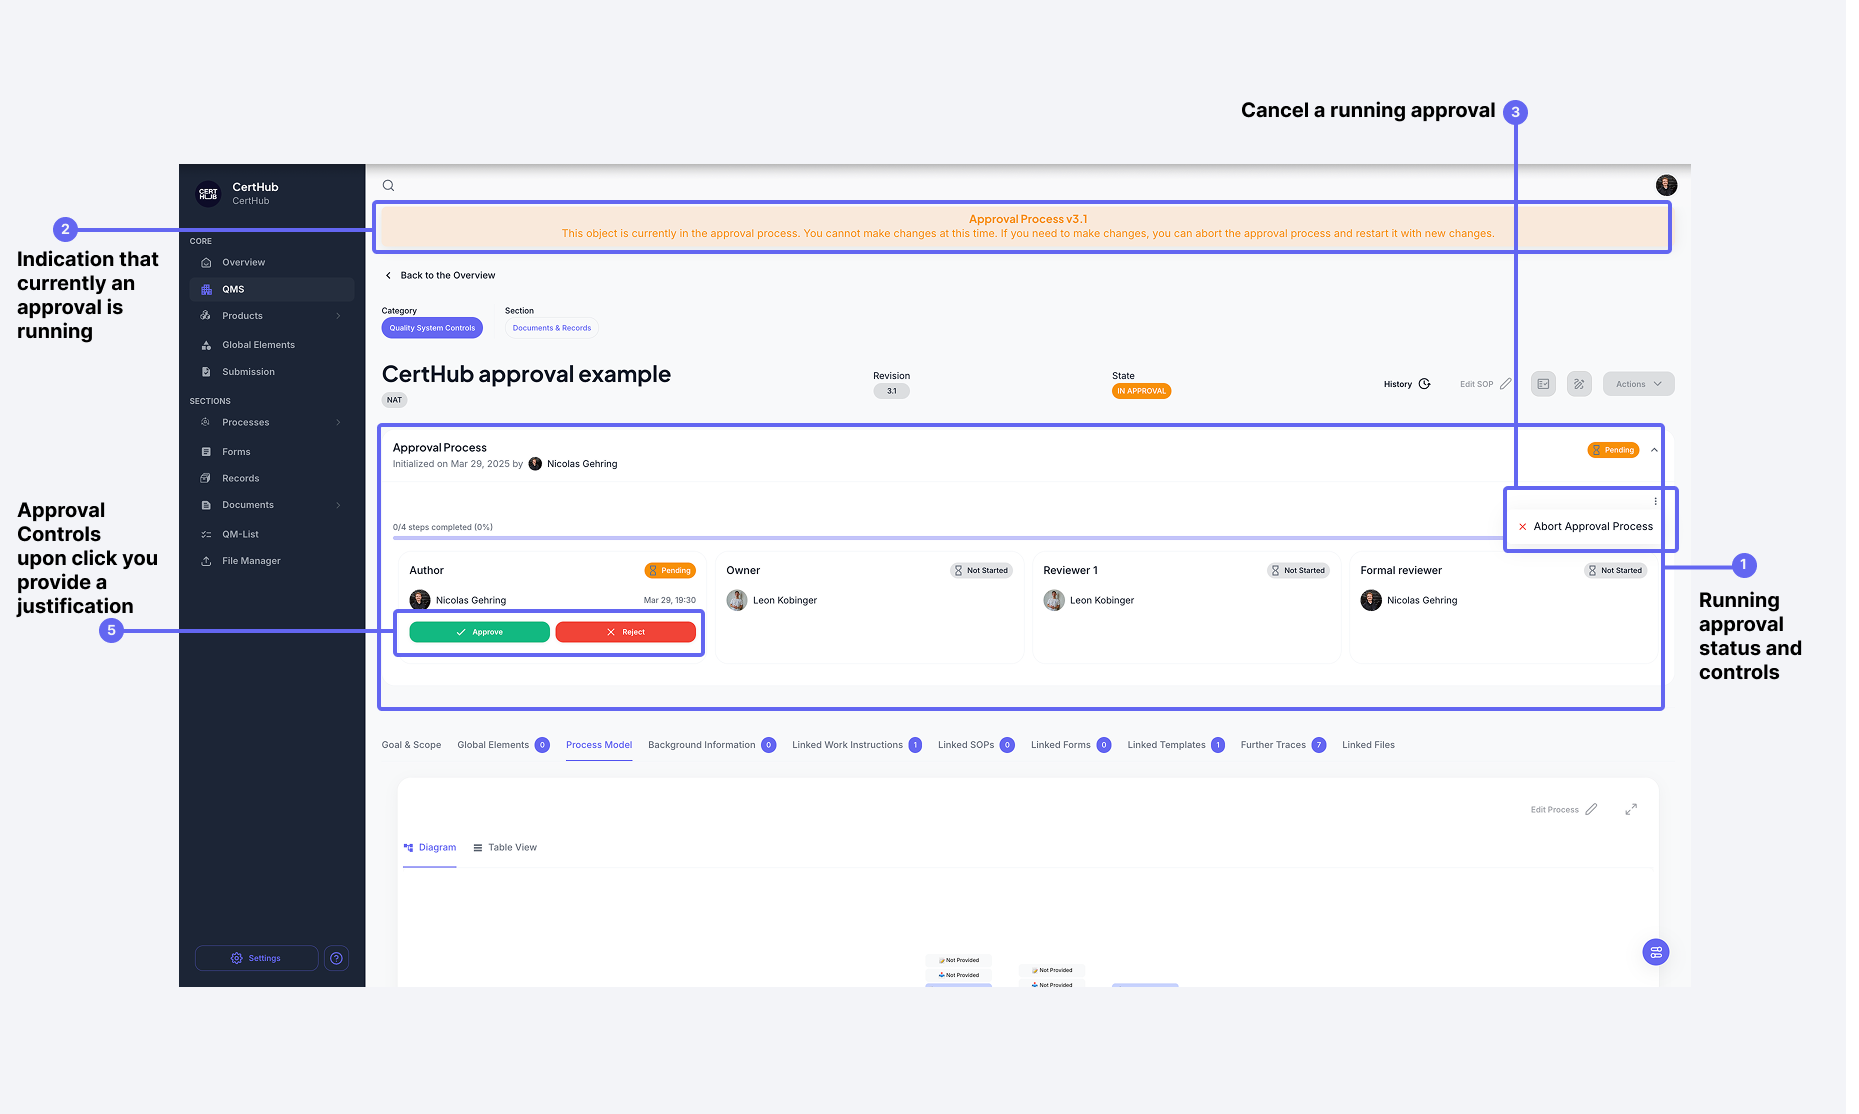Viewport: 1859px width, 1114px height.
Task: Open the three-dot approval options menu
Action: pos(1655,501)
